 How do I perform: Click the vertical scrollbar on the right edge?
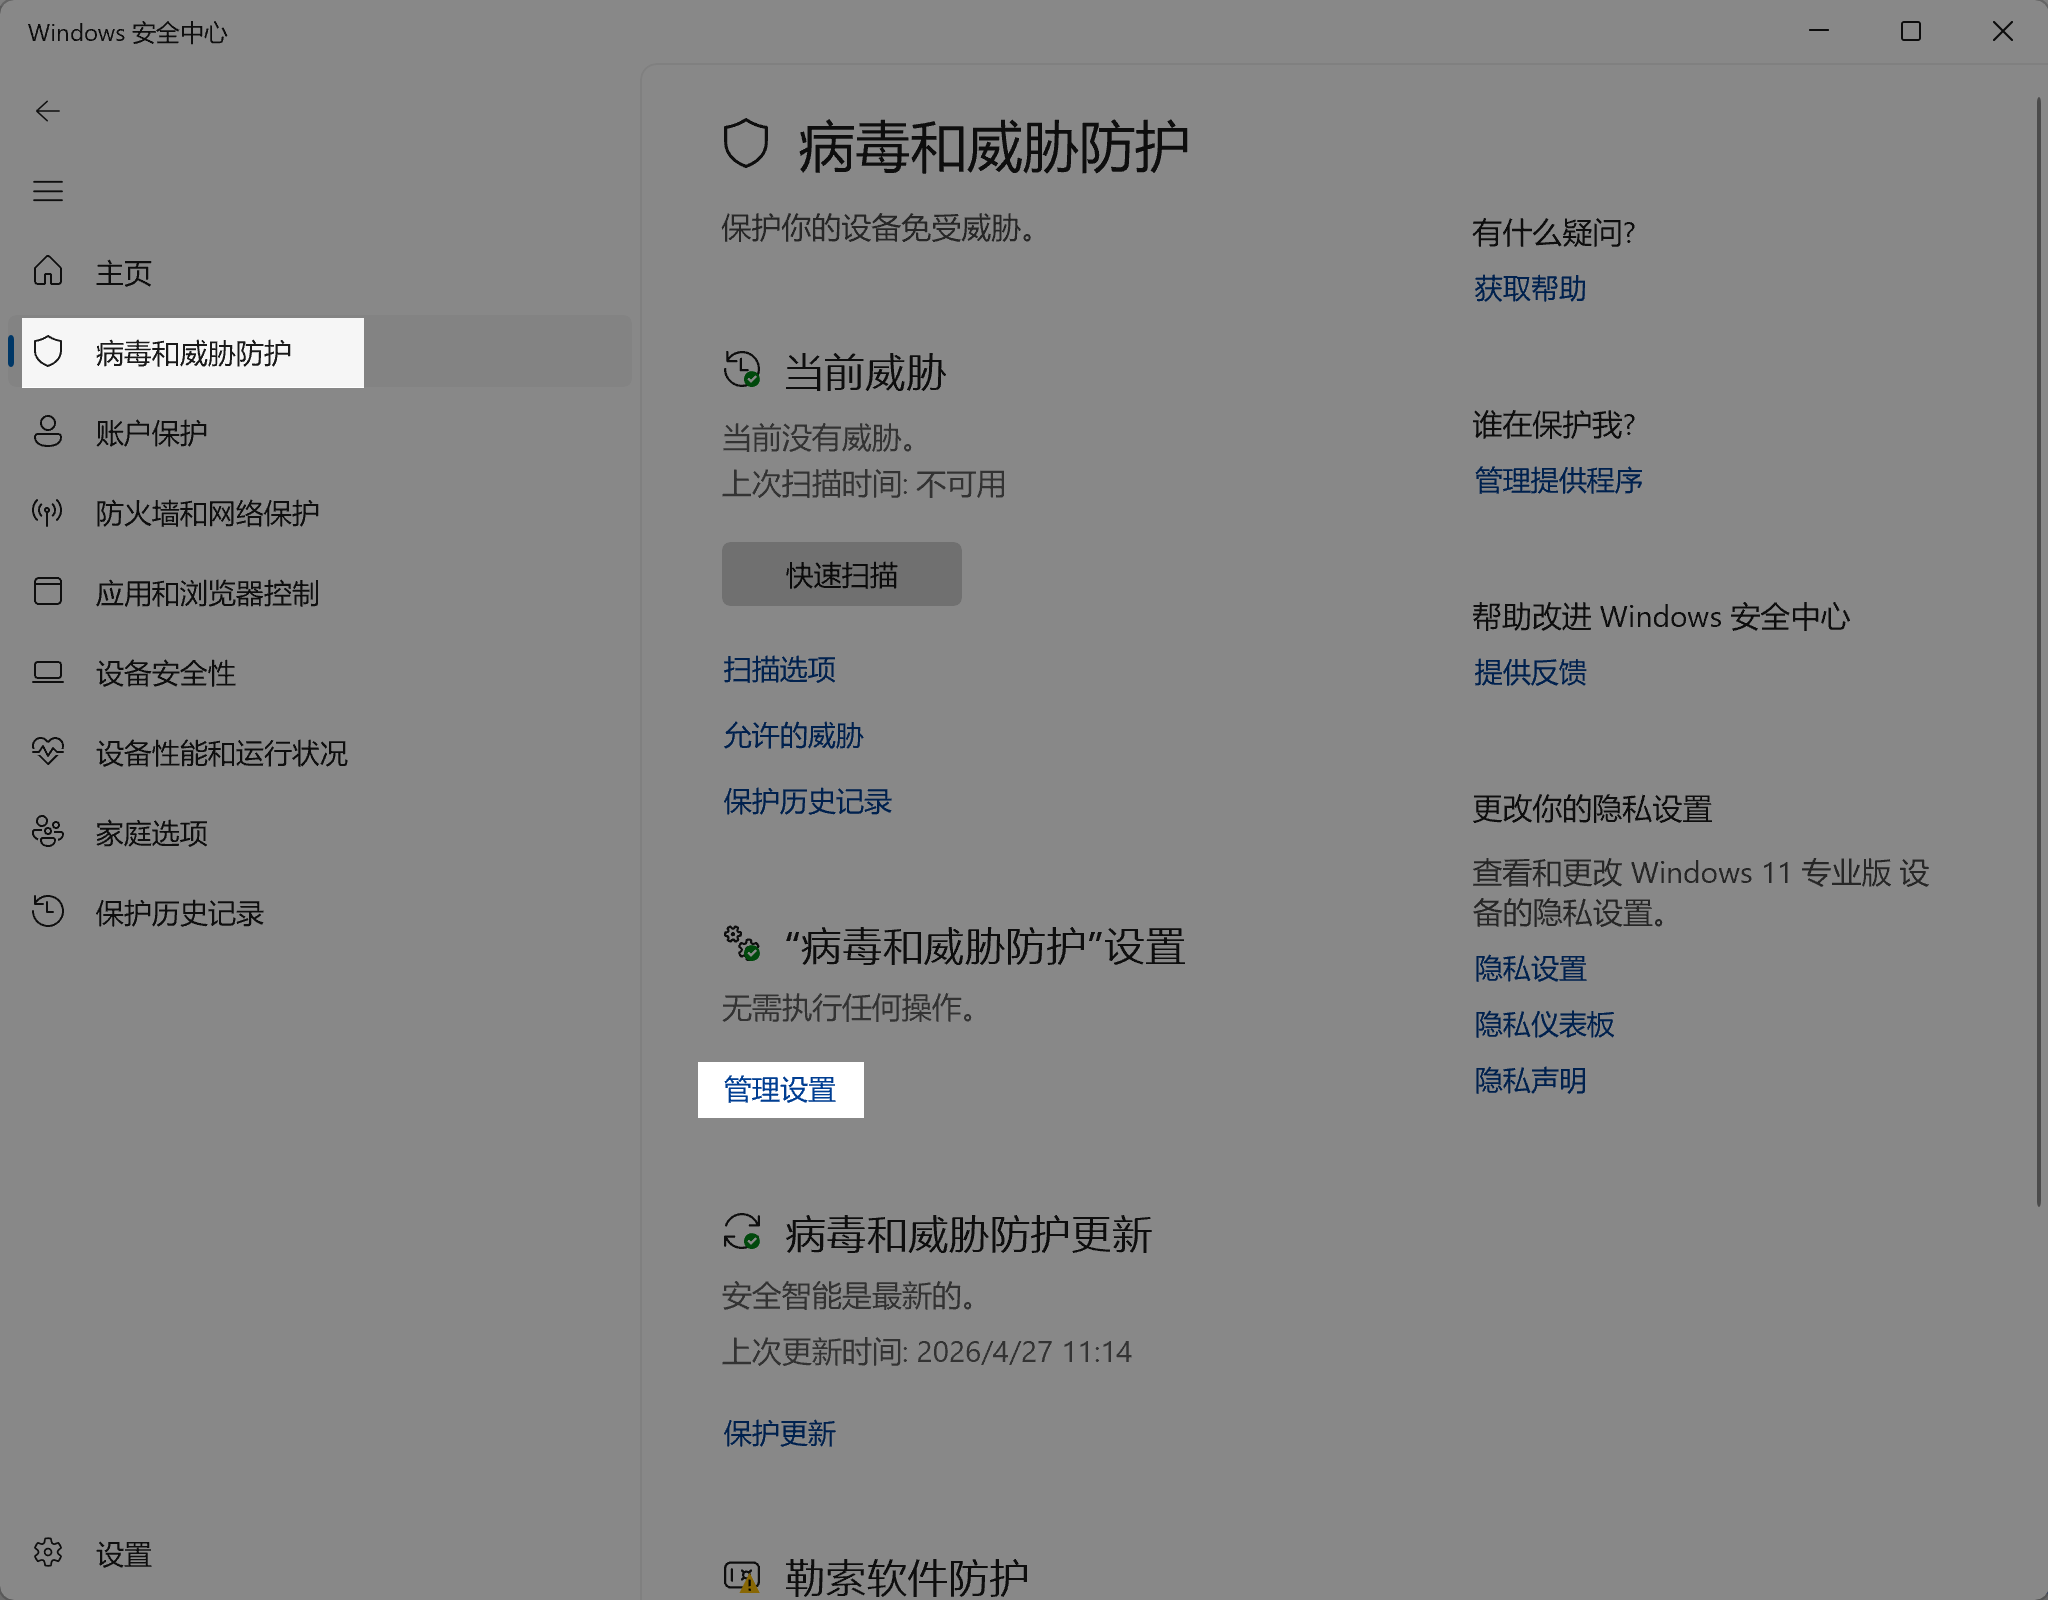pos(2038,650)
